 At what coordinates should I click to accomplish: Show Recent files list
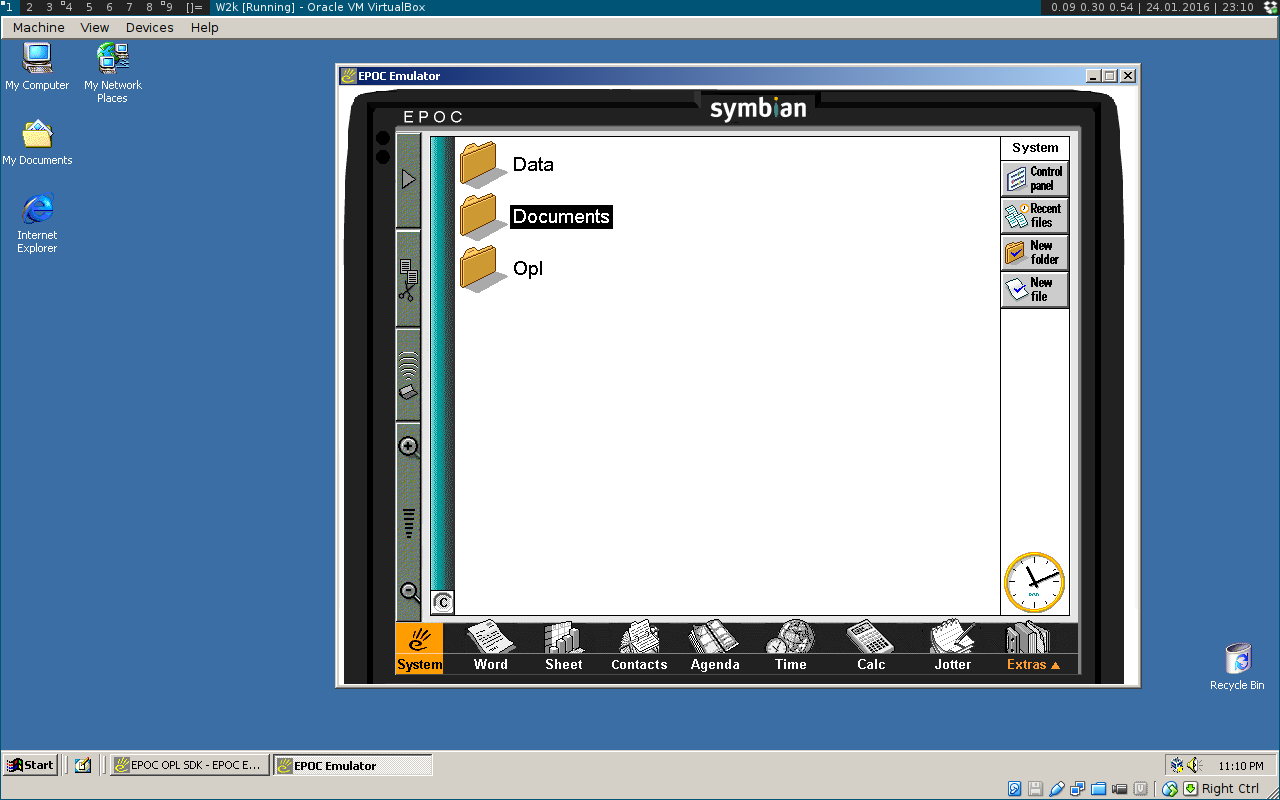(x=1035, y=216)
